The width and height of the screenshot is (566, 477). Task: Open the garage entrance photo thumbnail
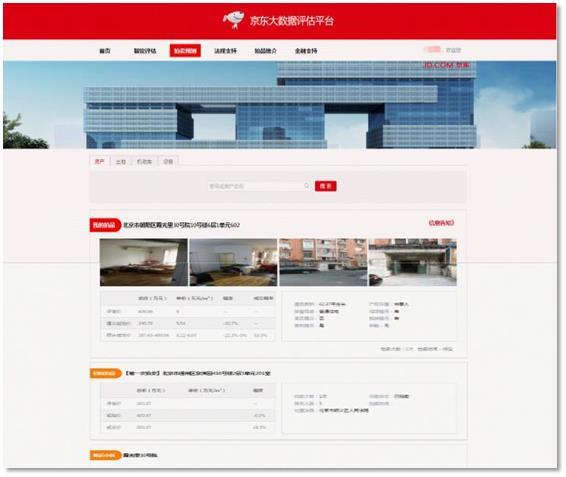coord(413,262)
